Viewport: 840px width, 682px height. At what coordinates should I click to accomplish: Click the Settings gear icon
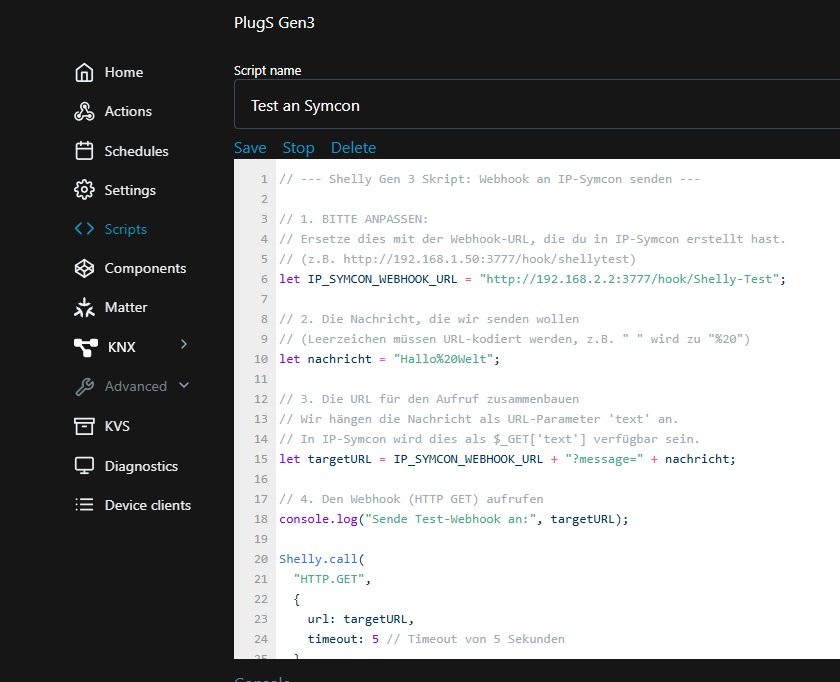point(85,190)
